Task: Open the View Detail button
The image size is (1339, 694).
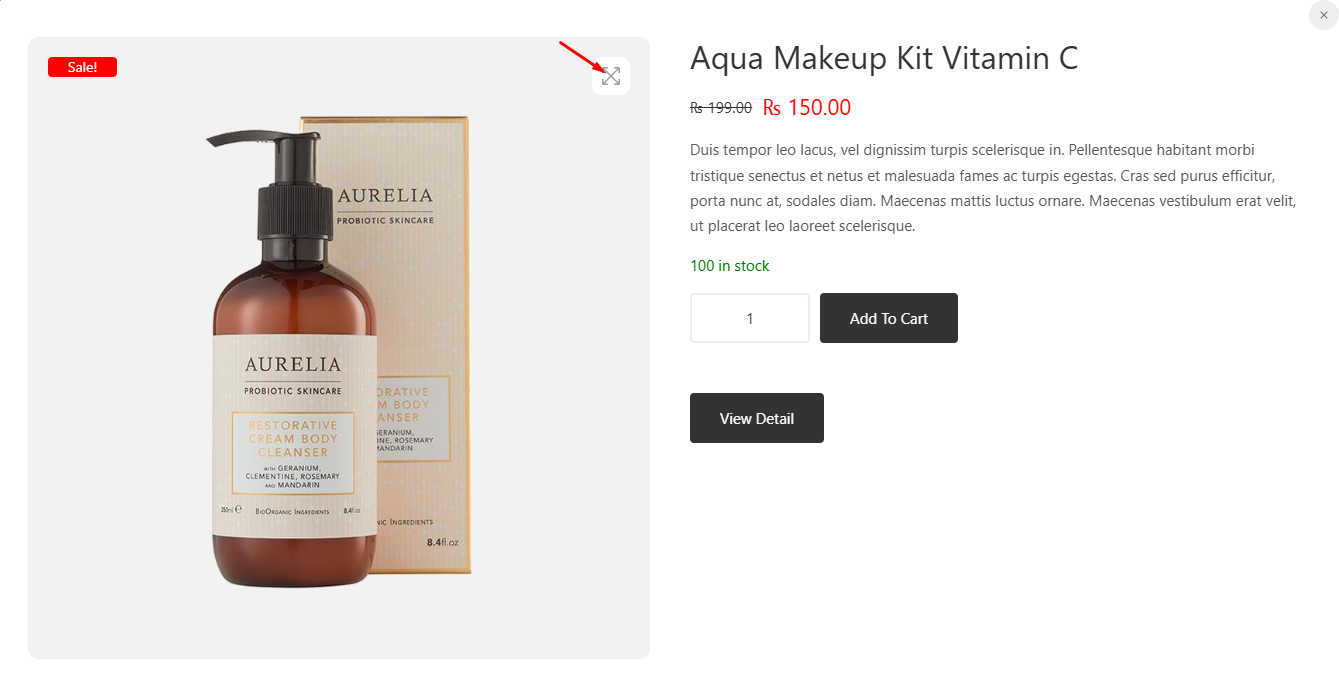Action: (x=757, y=418)
